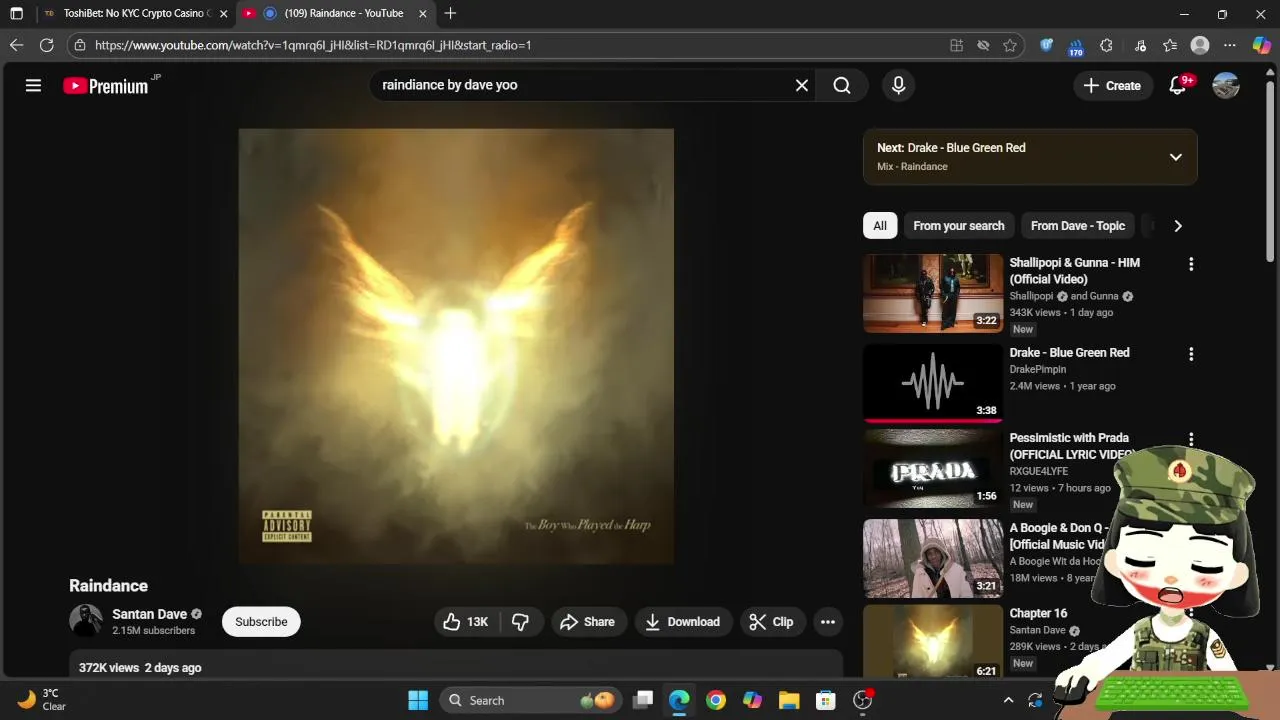
Task: Go to the YouTube Premium home logo
Action: click(x=106, y=86)
